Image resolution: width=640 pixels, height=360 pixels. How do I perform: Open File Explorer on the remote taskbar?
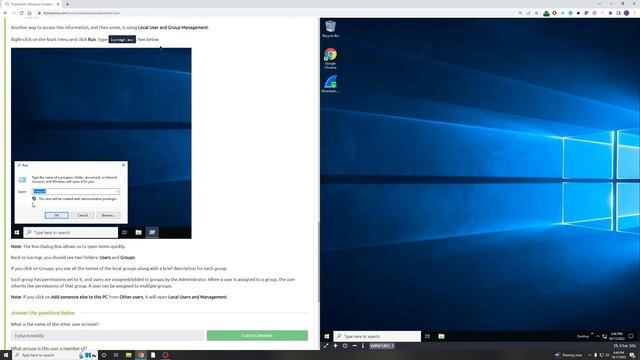click(x=441, y=336)
